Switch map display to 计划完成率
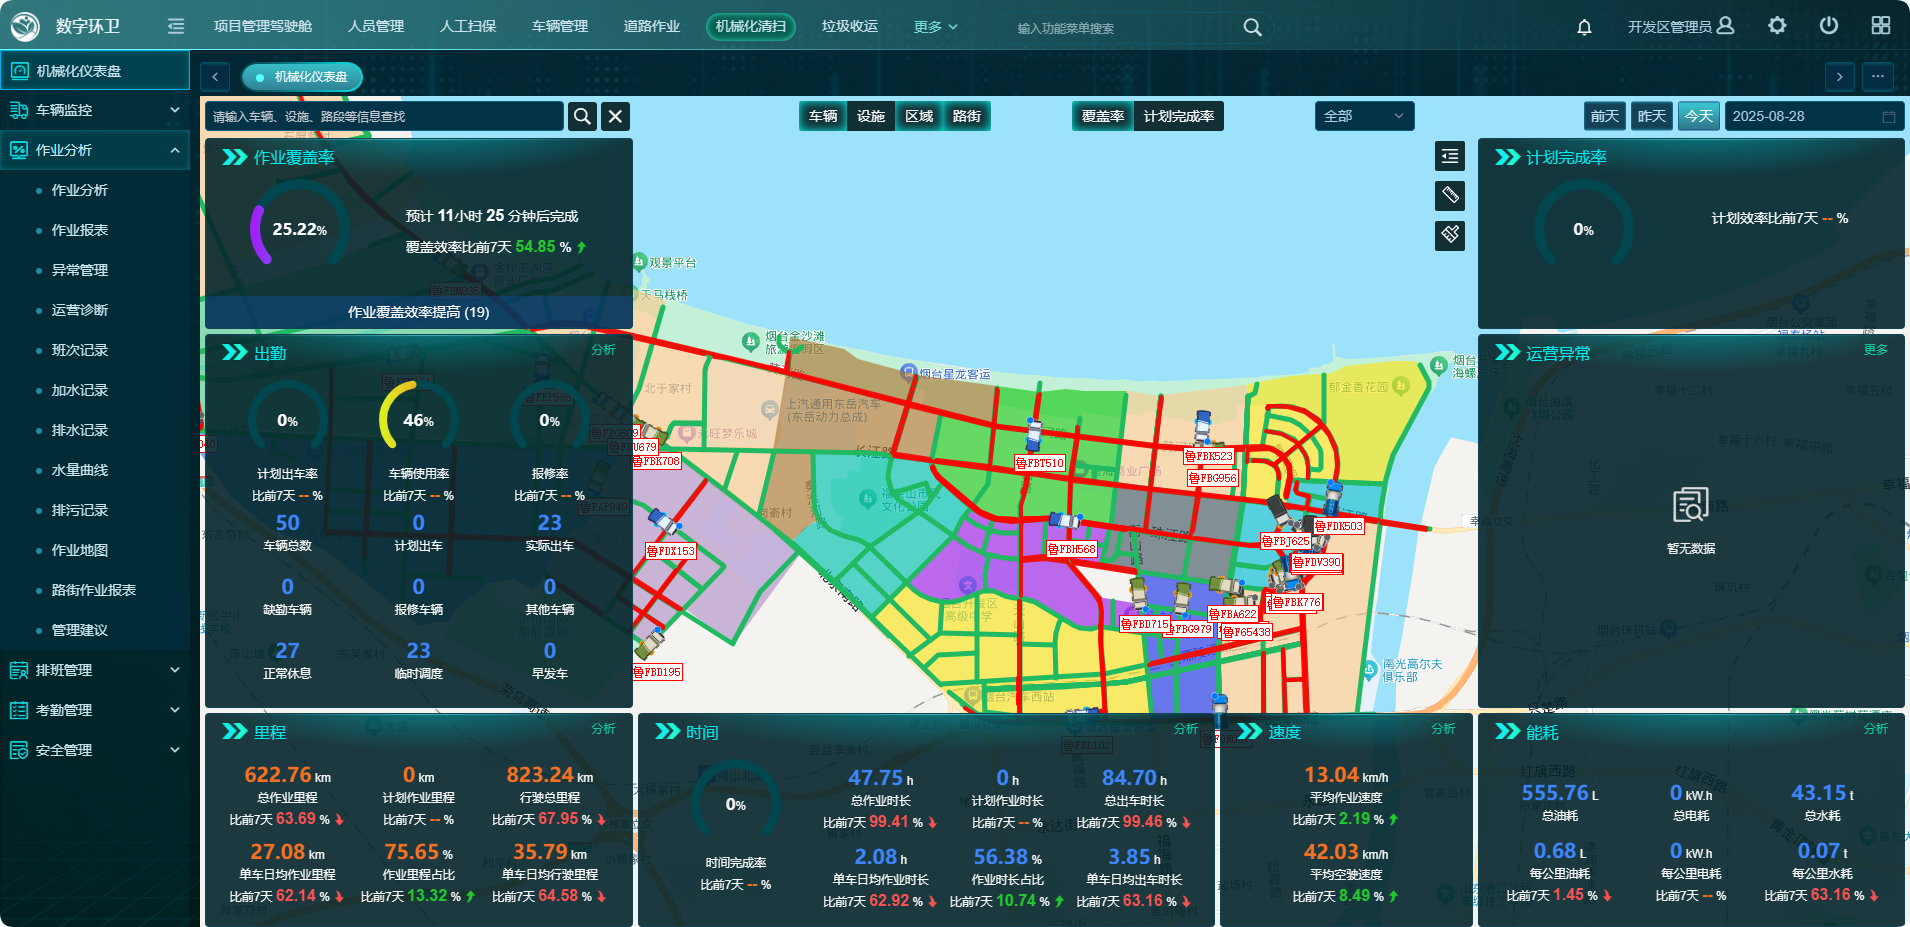 (1178, 117)
